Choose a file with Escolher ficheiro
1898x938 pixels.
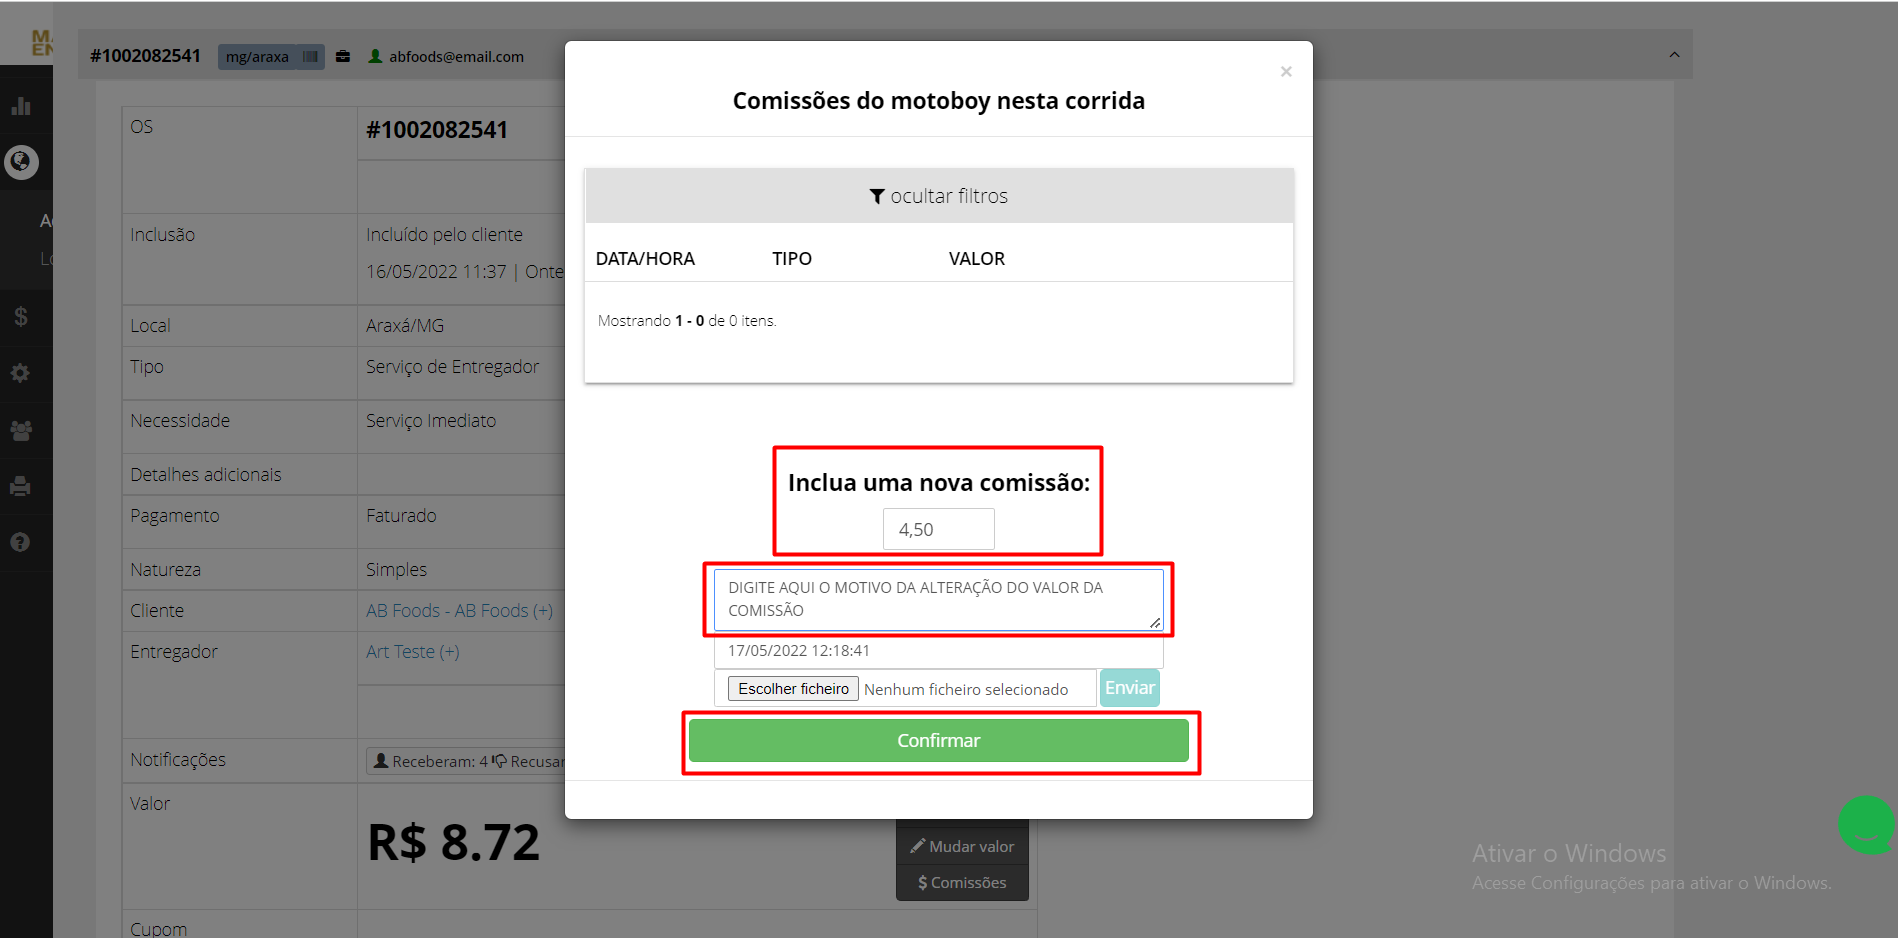793,689
